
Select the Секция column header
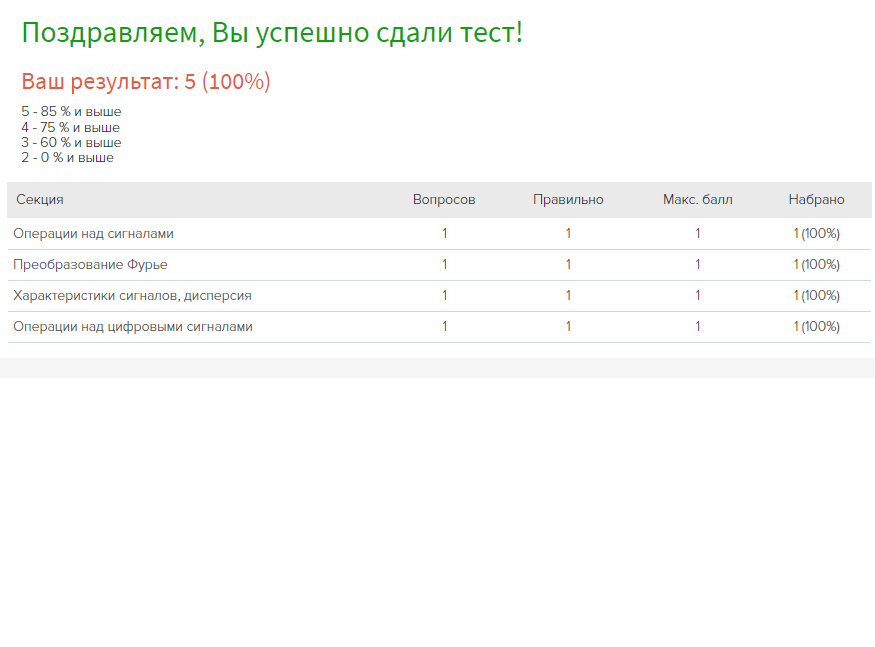click(x=40, y=199)
